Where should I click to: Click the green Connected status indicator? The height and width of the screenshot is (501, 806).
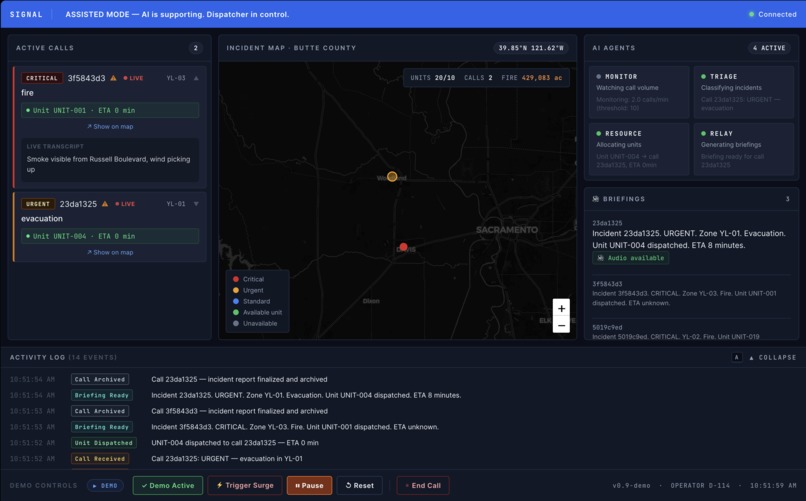[x=773, y=14]
